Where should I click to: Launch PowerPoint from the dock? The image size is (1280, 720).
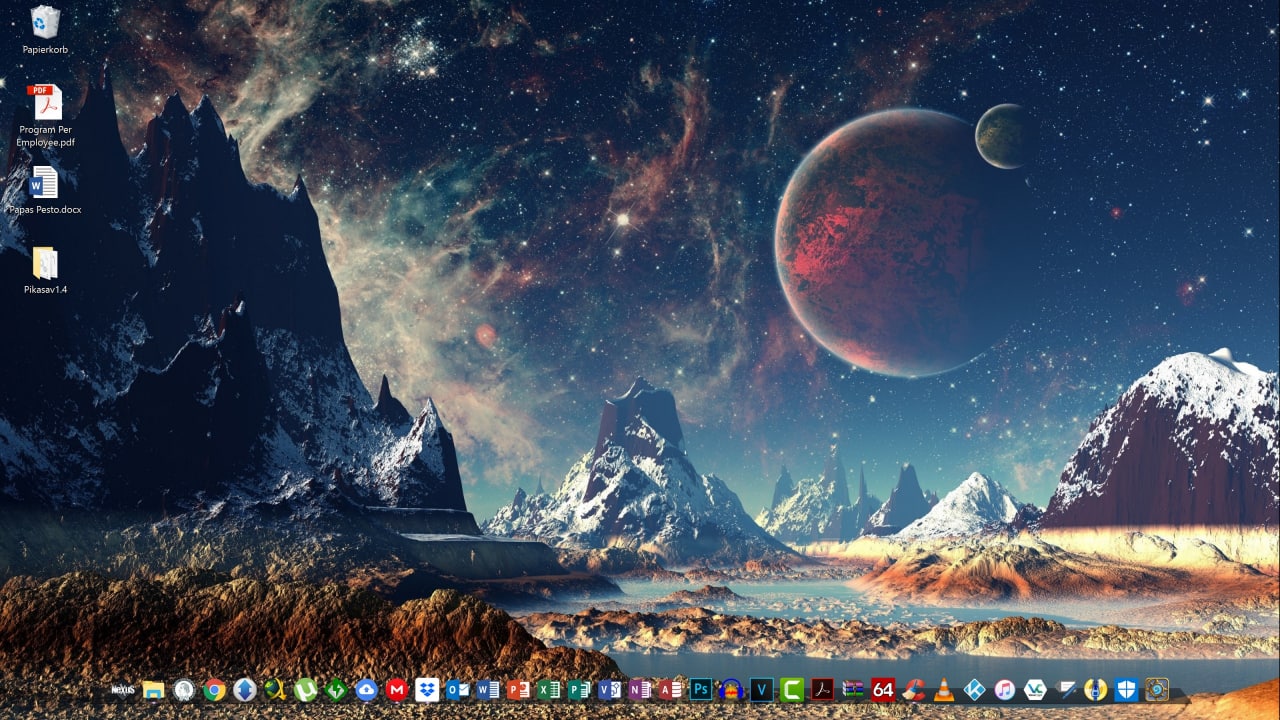coord(519,690)
